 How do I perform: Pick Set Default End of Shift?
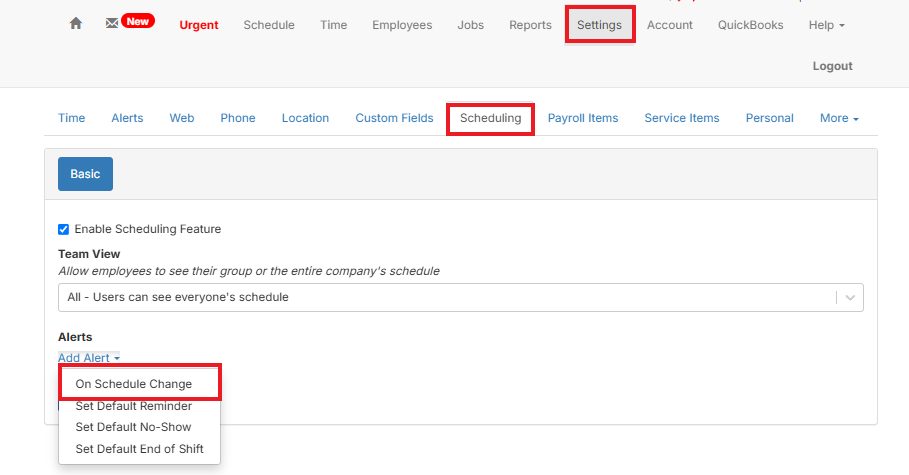coord(139,449)
